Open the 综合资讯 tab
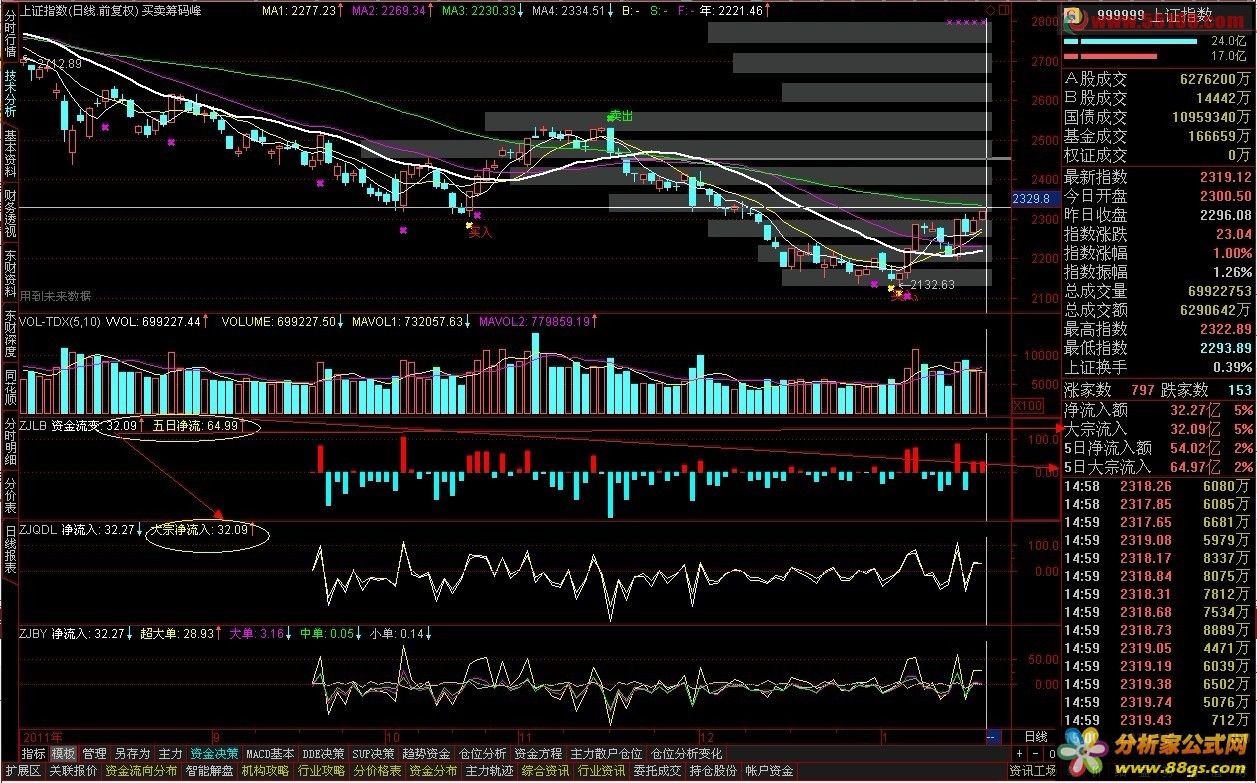This screenshot has height=783, width=1257. point(546,771)
